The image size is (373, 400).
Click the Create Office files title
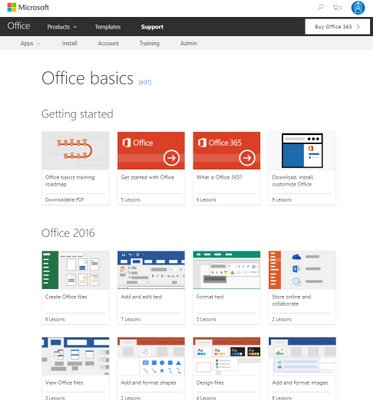pos(66,297)
